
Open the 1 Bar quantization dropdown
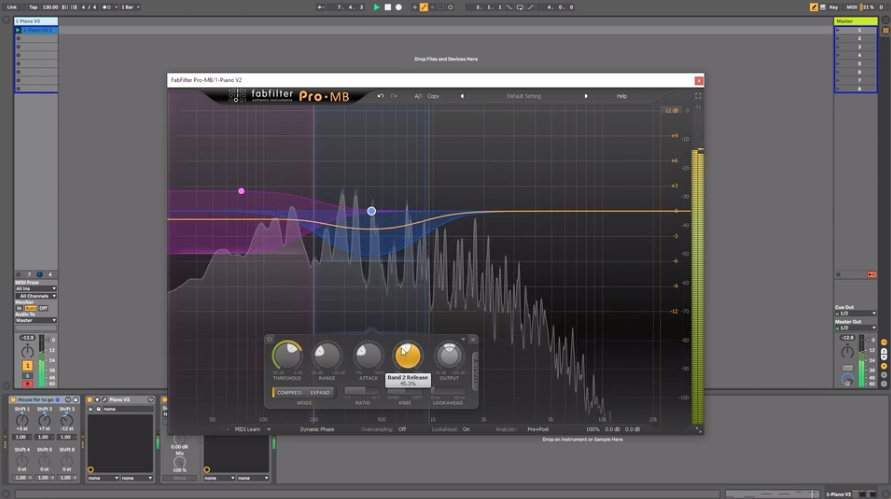pos(130,7)
